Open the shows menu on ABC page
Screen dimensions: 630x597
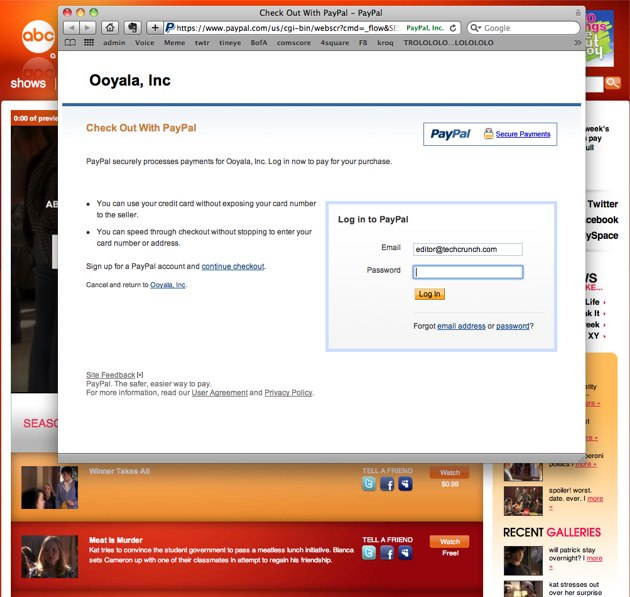[x=28, y=83]
